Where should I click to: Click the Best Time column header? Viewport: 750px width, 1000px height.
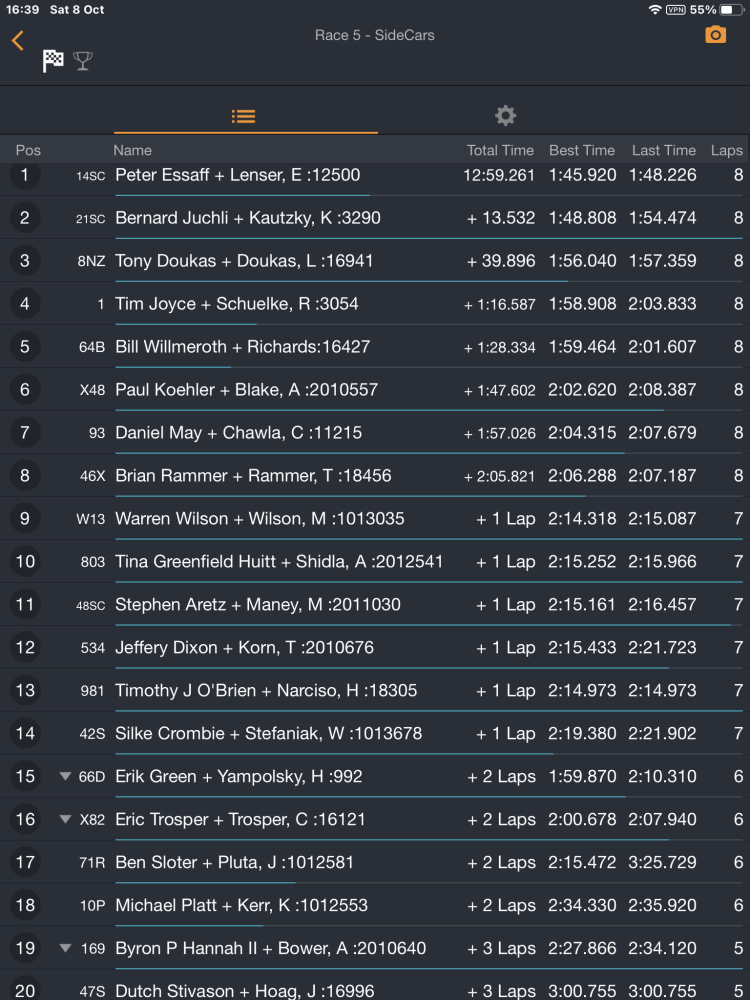pyautogui.click(x=582, y=151)
